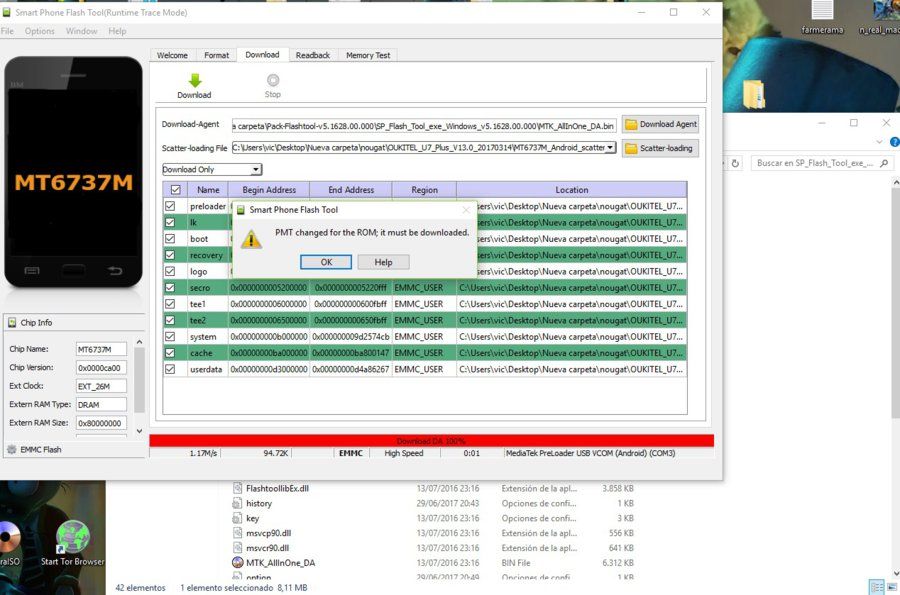Expand the Download Only mode dropdown
This screenshot has width=900, height=595.
pyautogui.click(x=256, y=169)
